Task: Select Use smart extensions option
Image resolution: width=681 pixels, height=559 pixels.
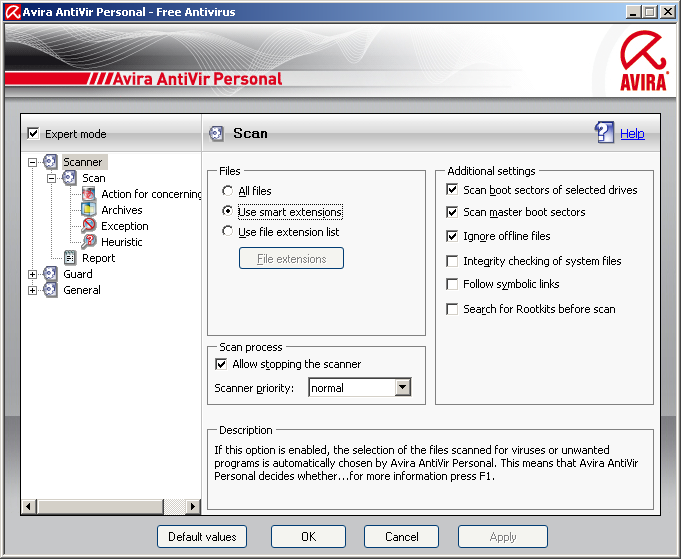Action: pos(227,212)
